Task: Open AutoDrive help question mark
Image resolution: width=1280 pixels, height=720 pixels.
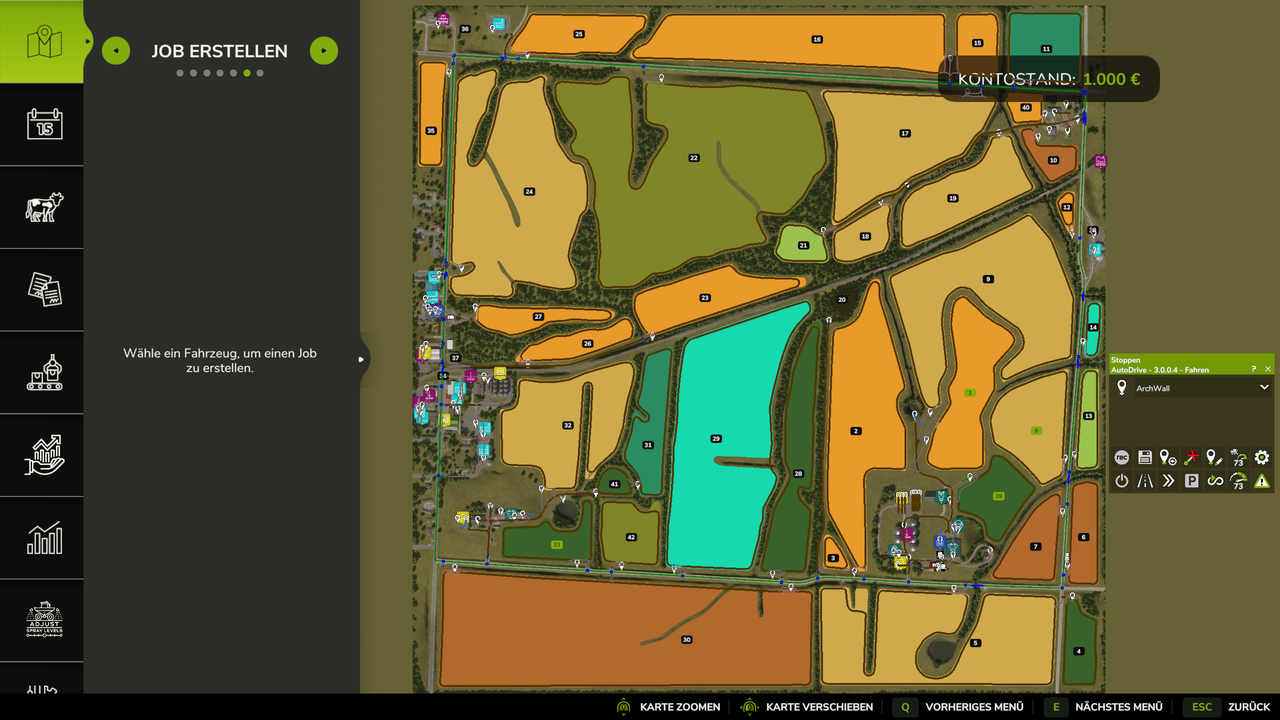Action: [x=1254, y=369]
